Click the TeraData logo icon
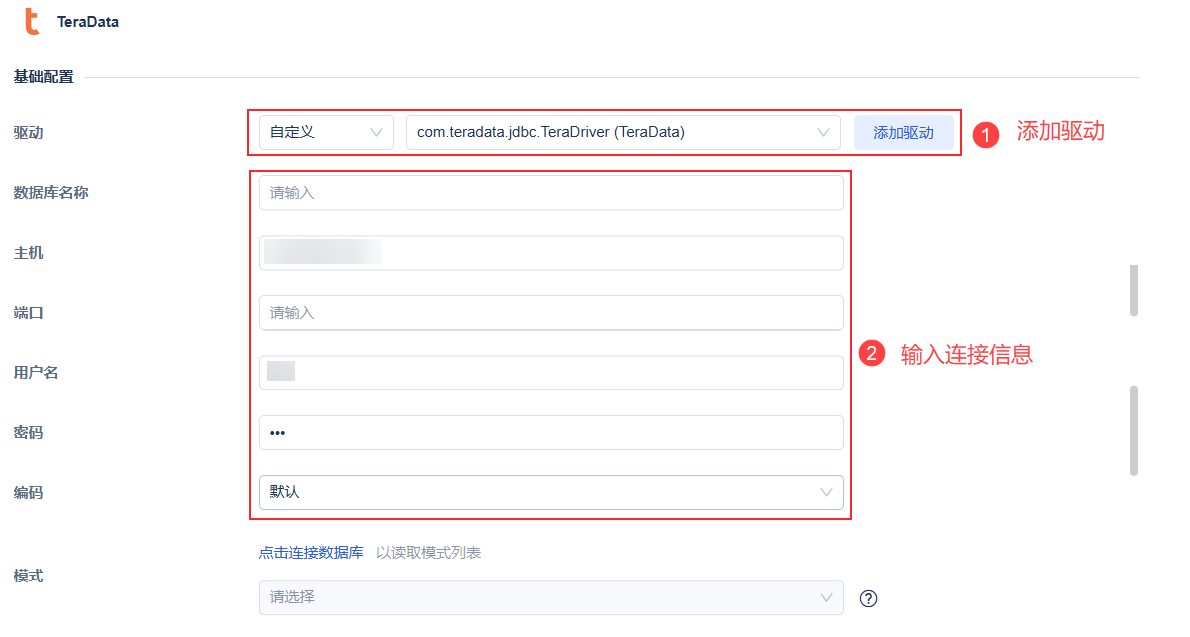 tap(31, 21)
